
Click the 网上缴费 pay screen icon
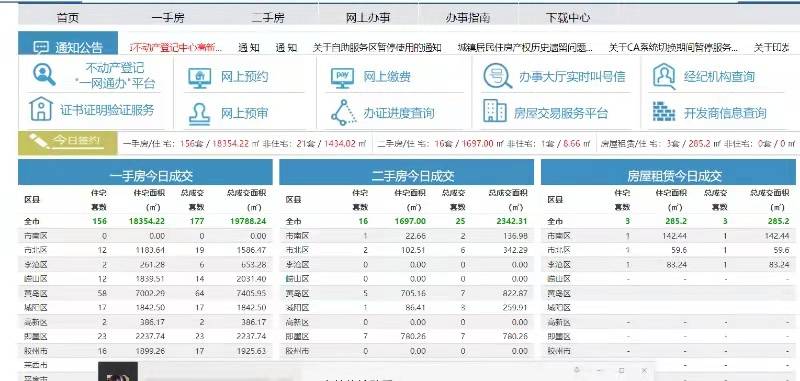[342, 78]
